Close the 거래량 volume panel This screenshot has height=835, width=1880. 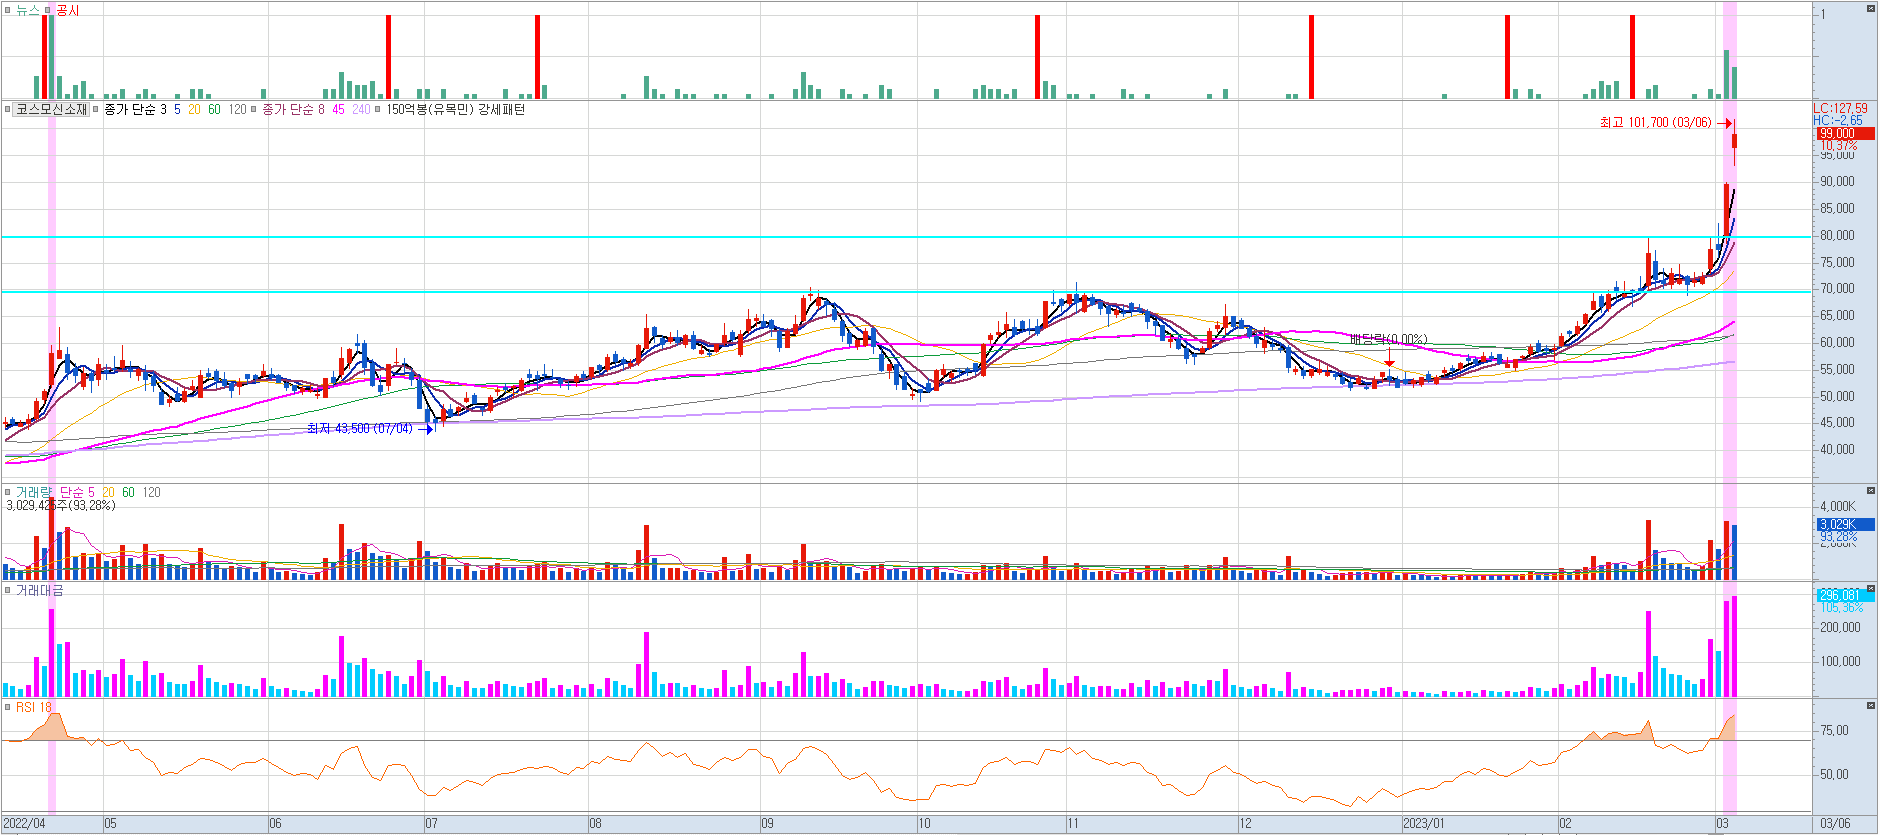1871,491
